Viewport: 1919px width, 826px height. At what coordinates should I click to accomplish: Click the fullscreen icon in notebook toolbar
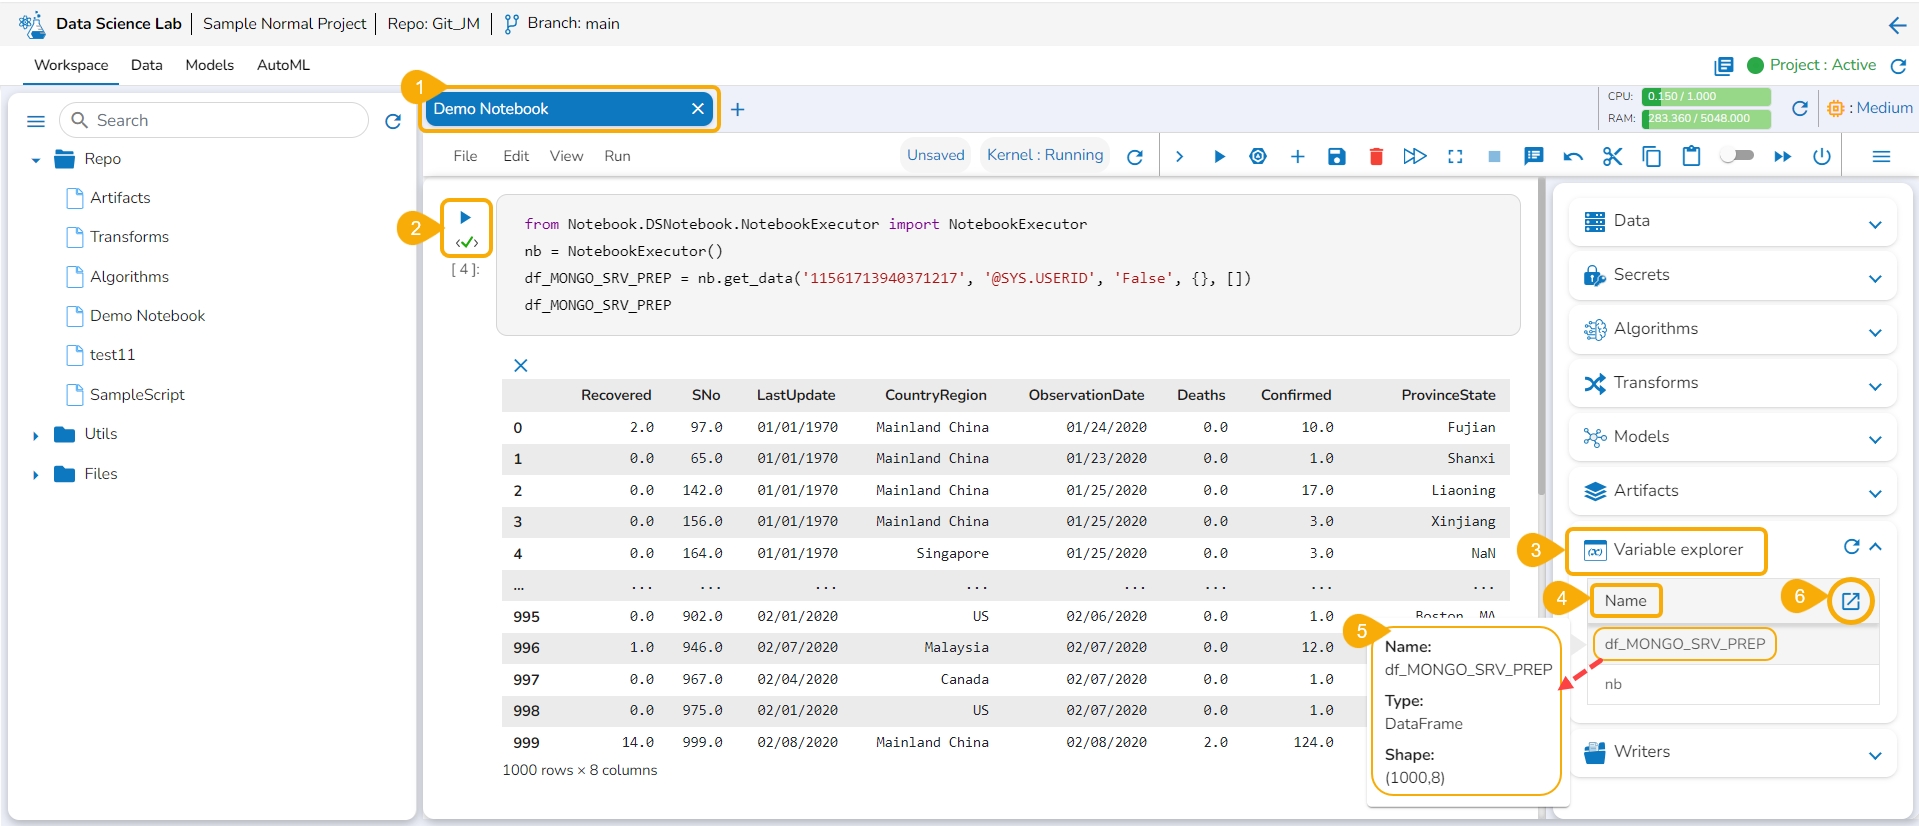1455,156
